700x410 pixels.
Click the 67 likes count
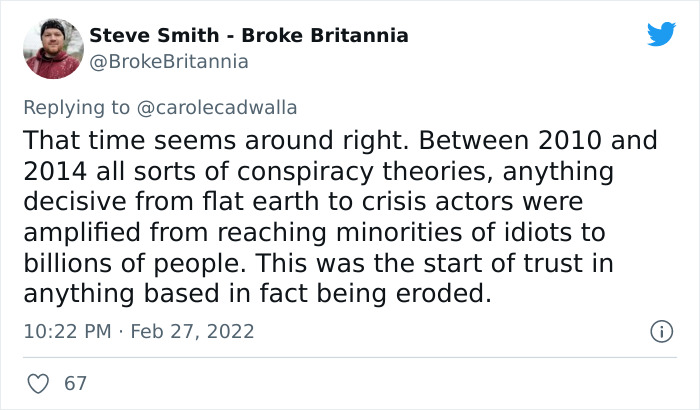point(74,383)
